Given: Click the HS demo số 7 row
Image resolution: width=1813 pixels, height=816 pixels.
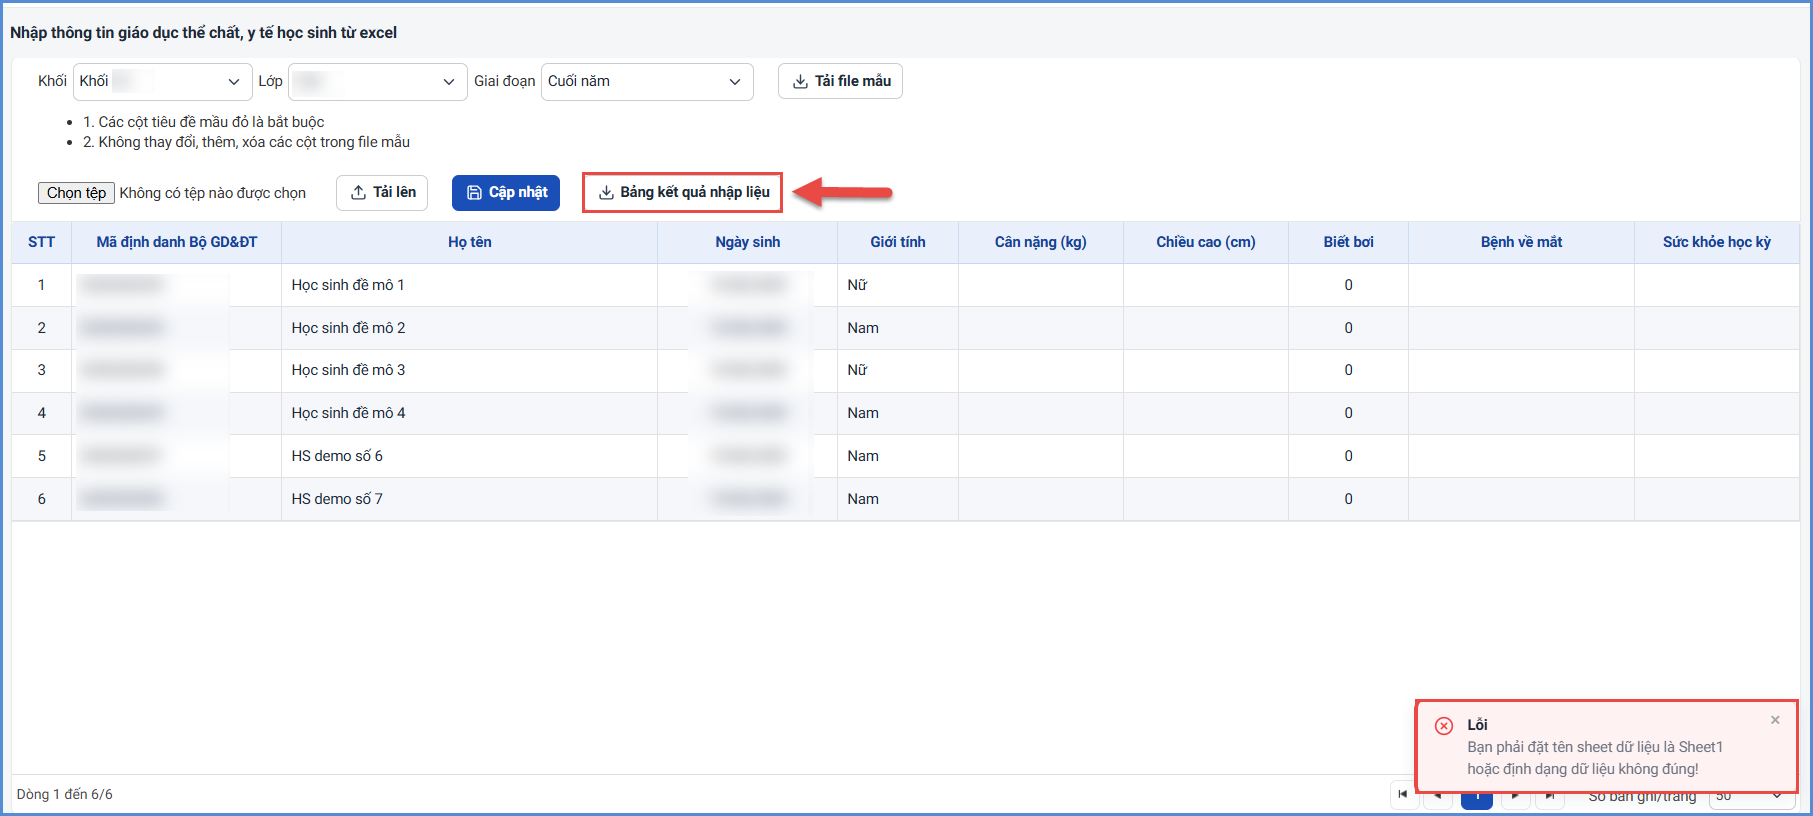Looking at the screenshot, I should pyautogui.click(x=905, y=499).
